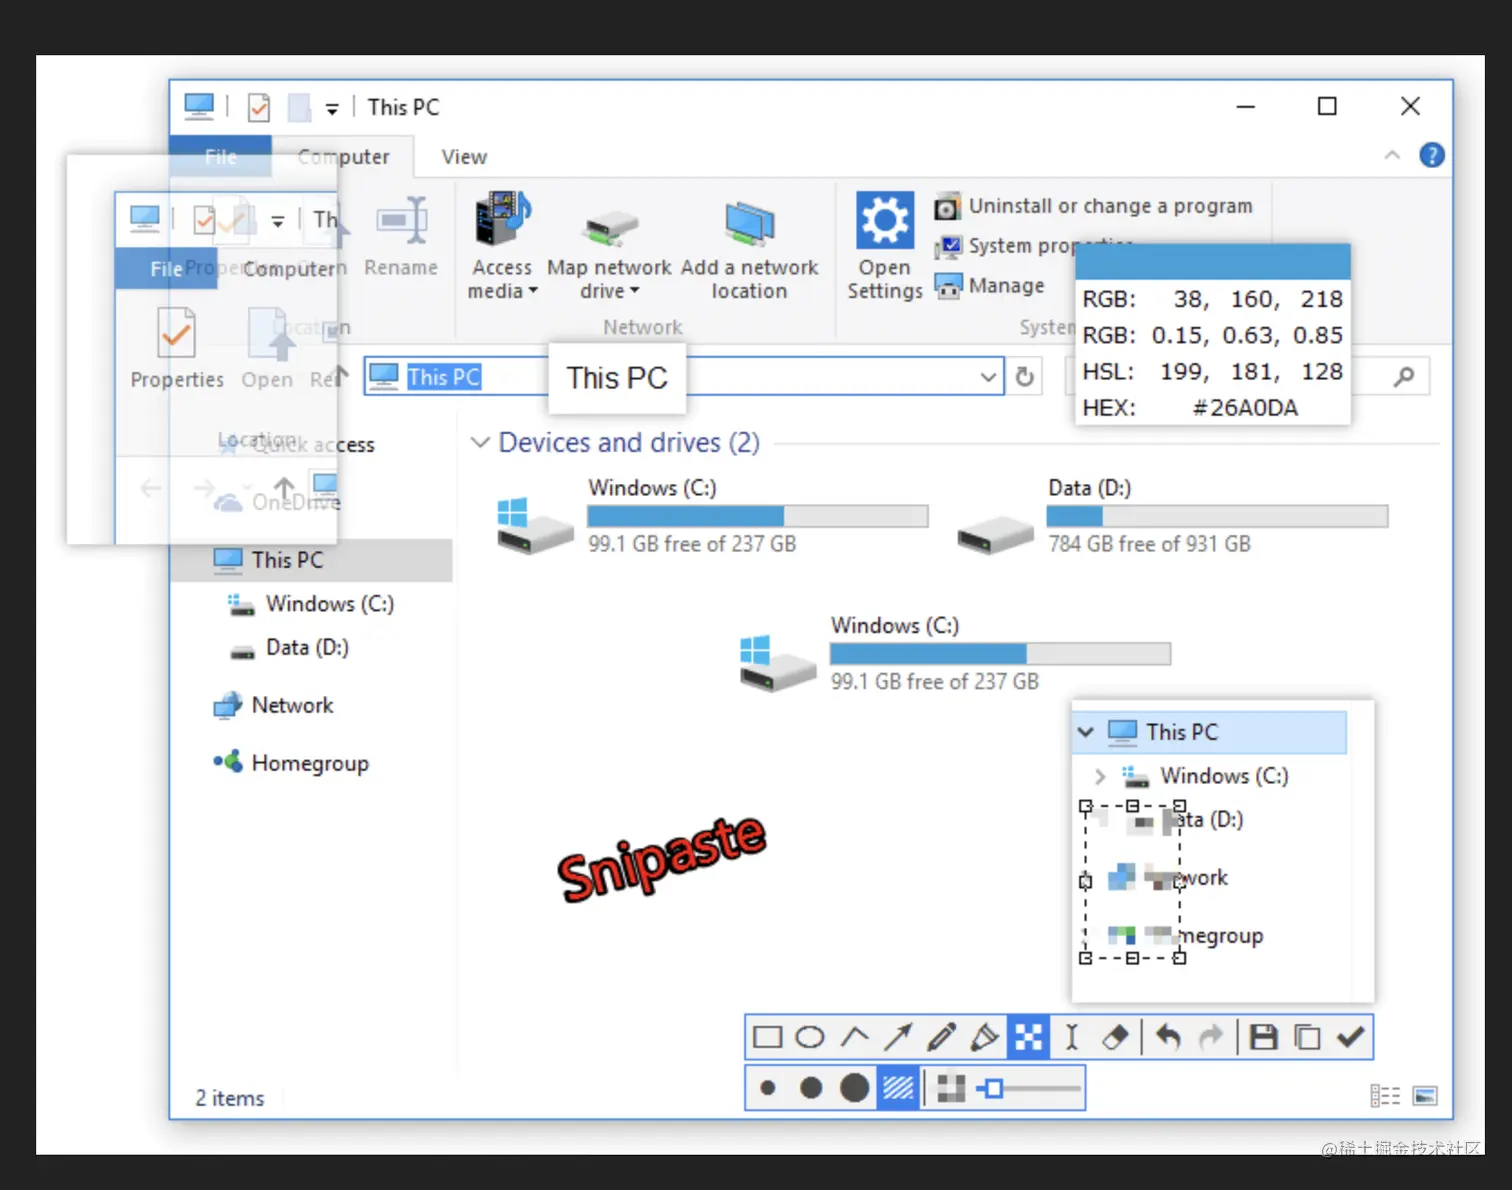Collapse the Devices and drives group
Image resolution: width=1512 pixels, height=1190 pixels.
click(480, 442)
